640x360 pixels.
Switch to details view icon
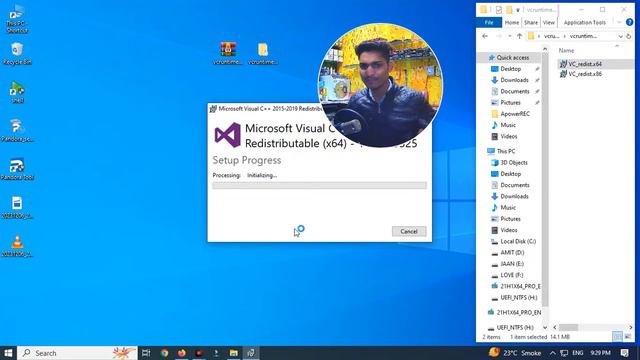pos(617,337)
